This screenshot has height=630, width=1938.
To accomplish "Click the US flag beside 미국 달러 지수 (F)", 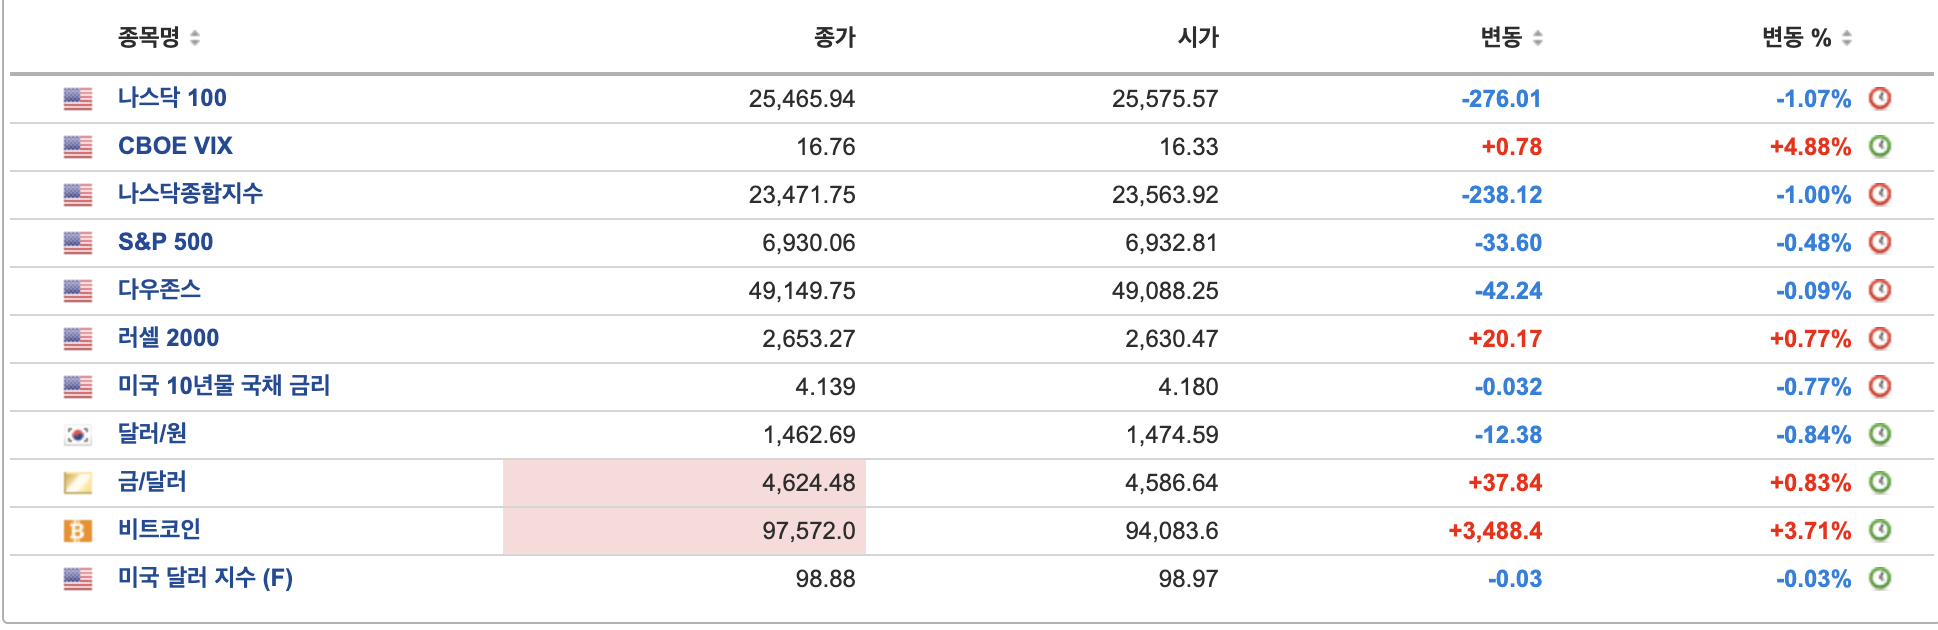I will click(x=77, y=578).
